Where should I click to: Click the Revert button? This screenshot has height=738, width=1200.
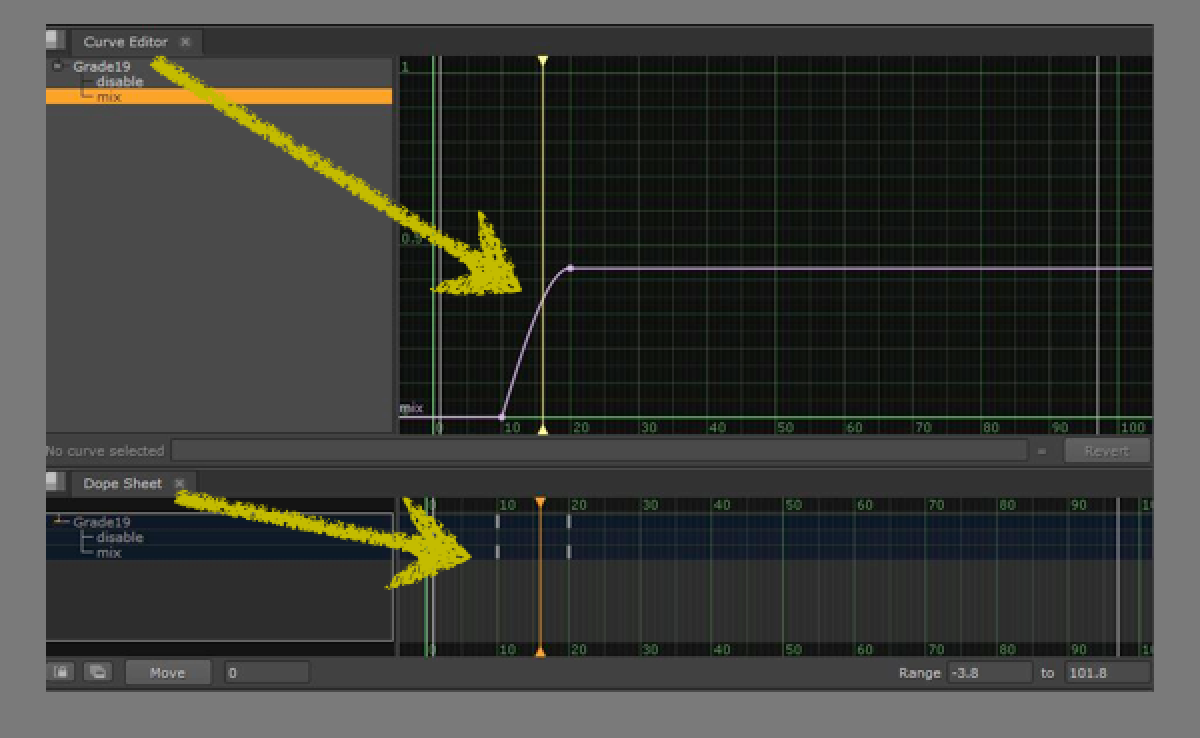[1106, 451]
